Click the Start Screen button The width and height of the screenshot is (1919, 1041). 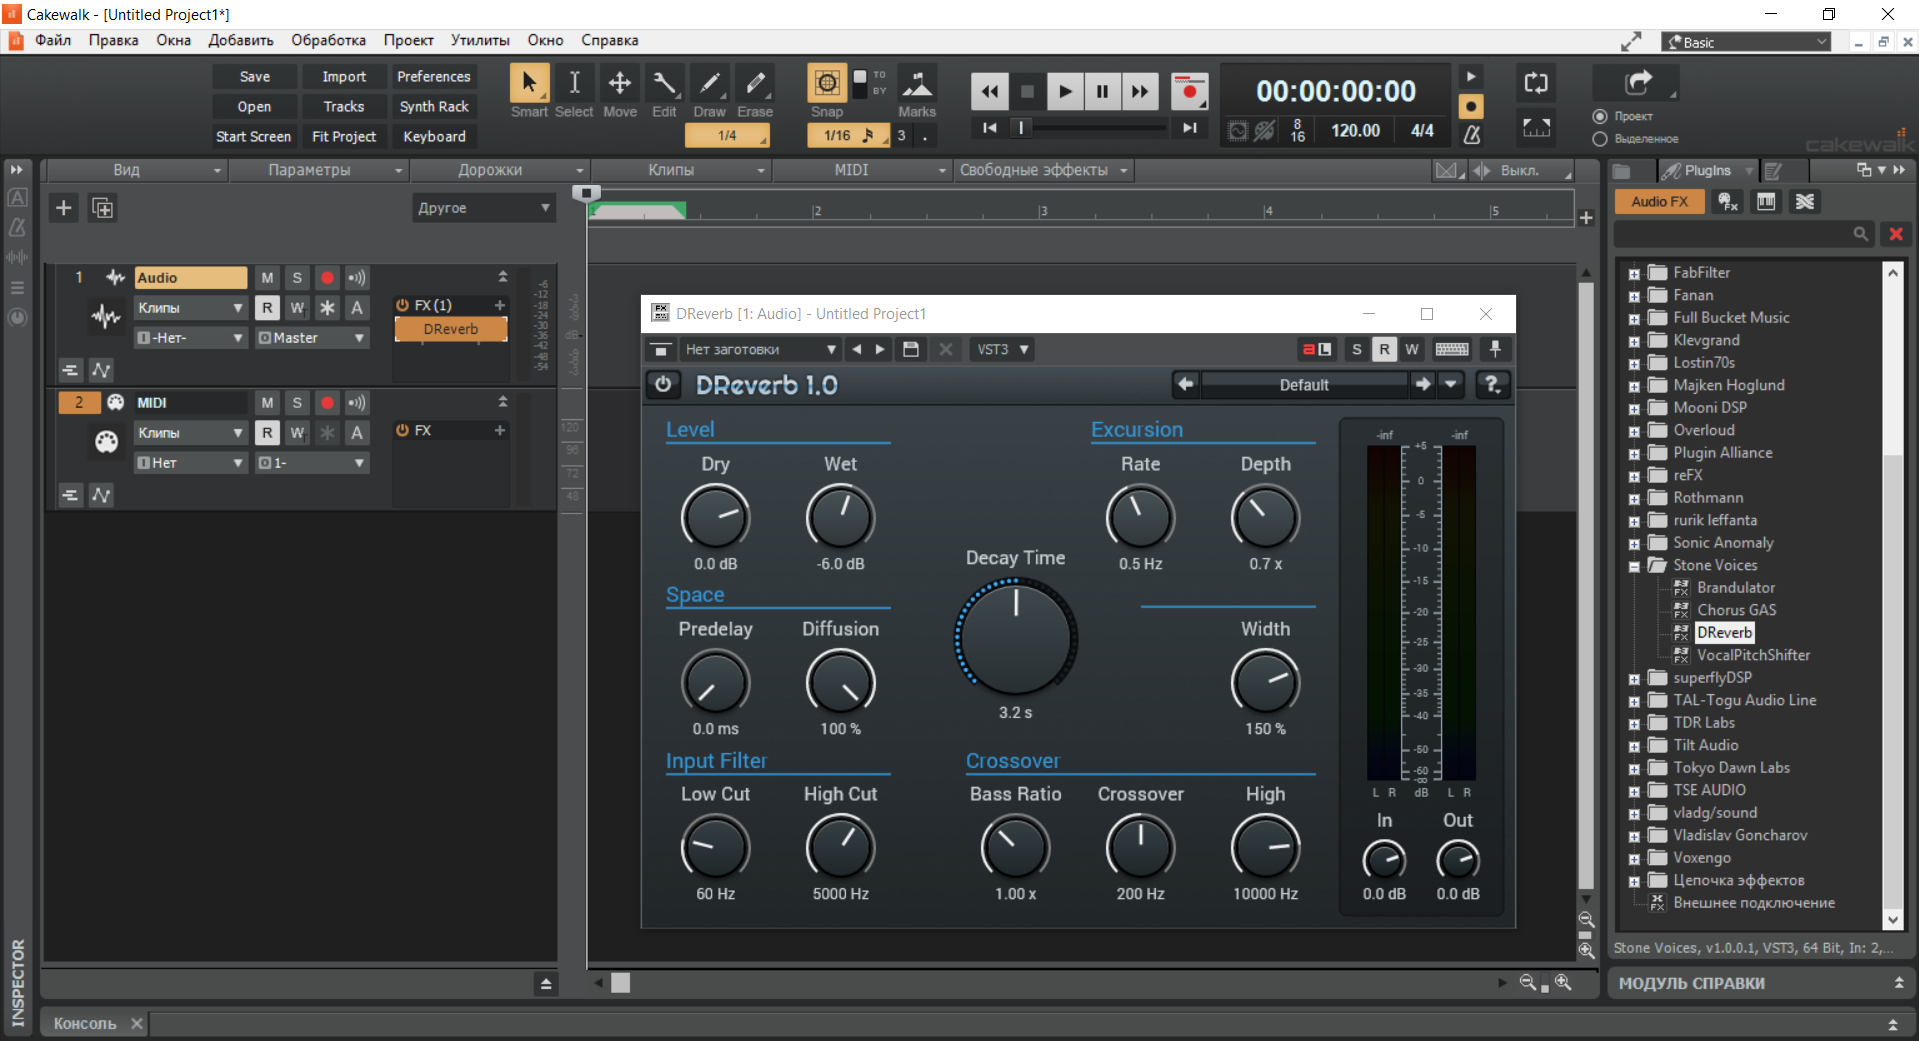click(254, 137)
